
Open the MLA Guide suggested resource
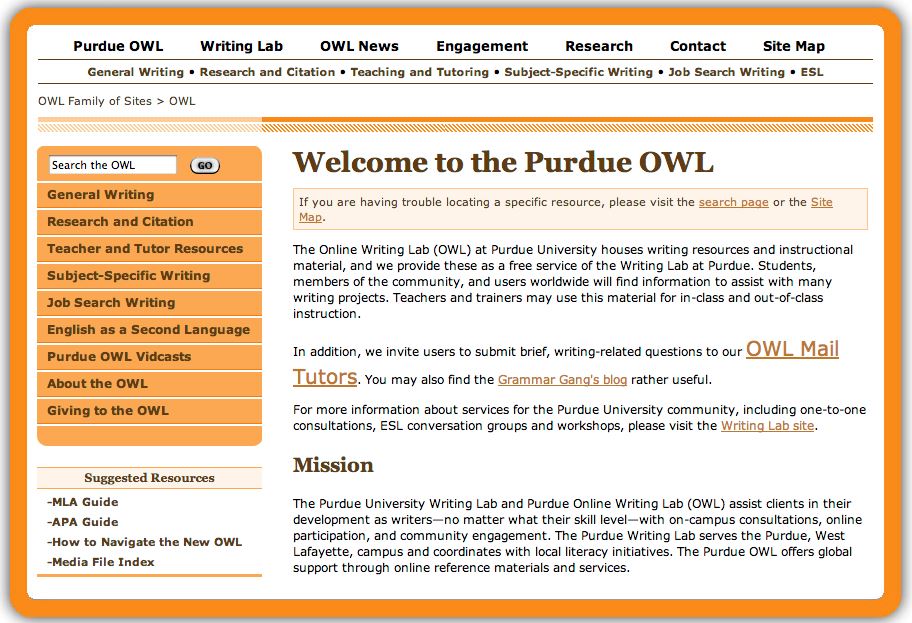[84, 502]
